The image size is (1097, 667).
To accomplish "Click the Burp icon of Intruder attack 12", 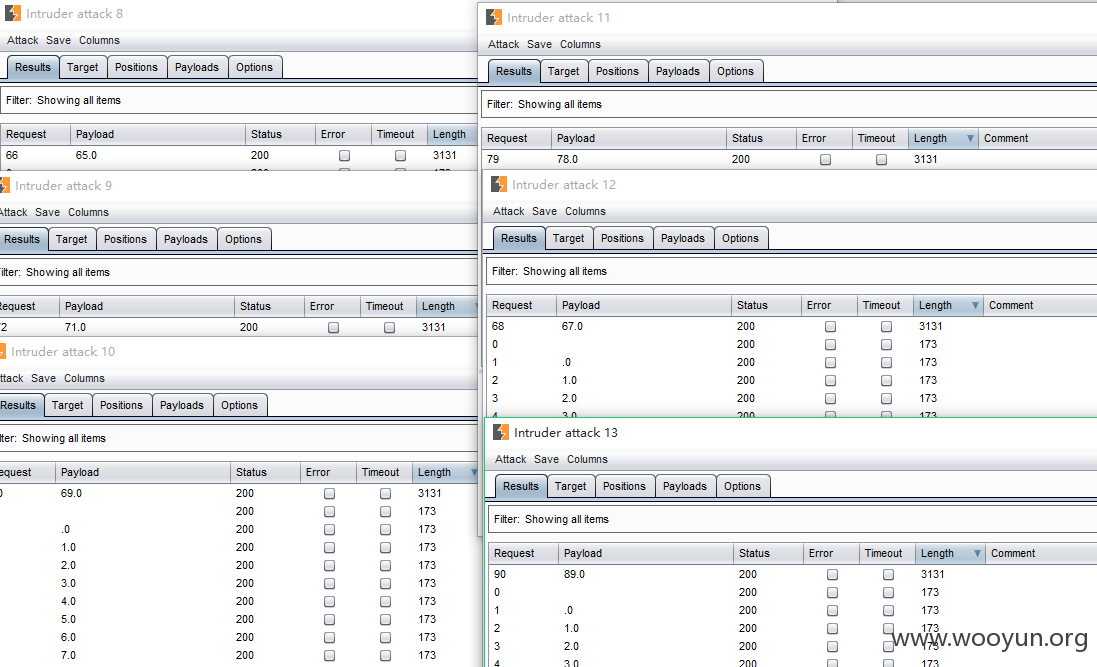I will point(499,185).
